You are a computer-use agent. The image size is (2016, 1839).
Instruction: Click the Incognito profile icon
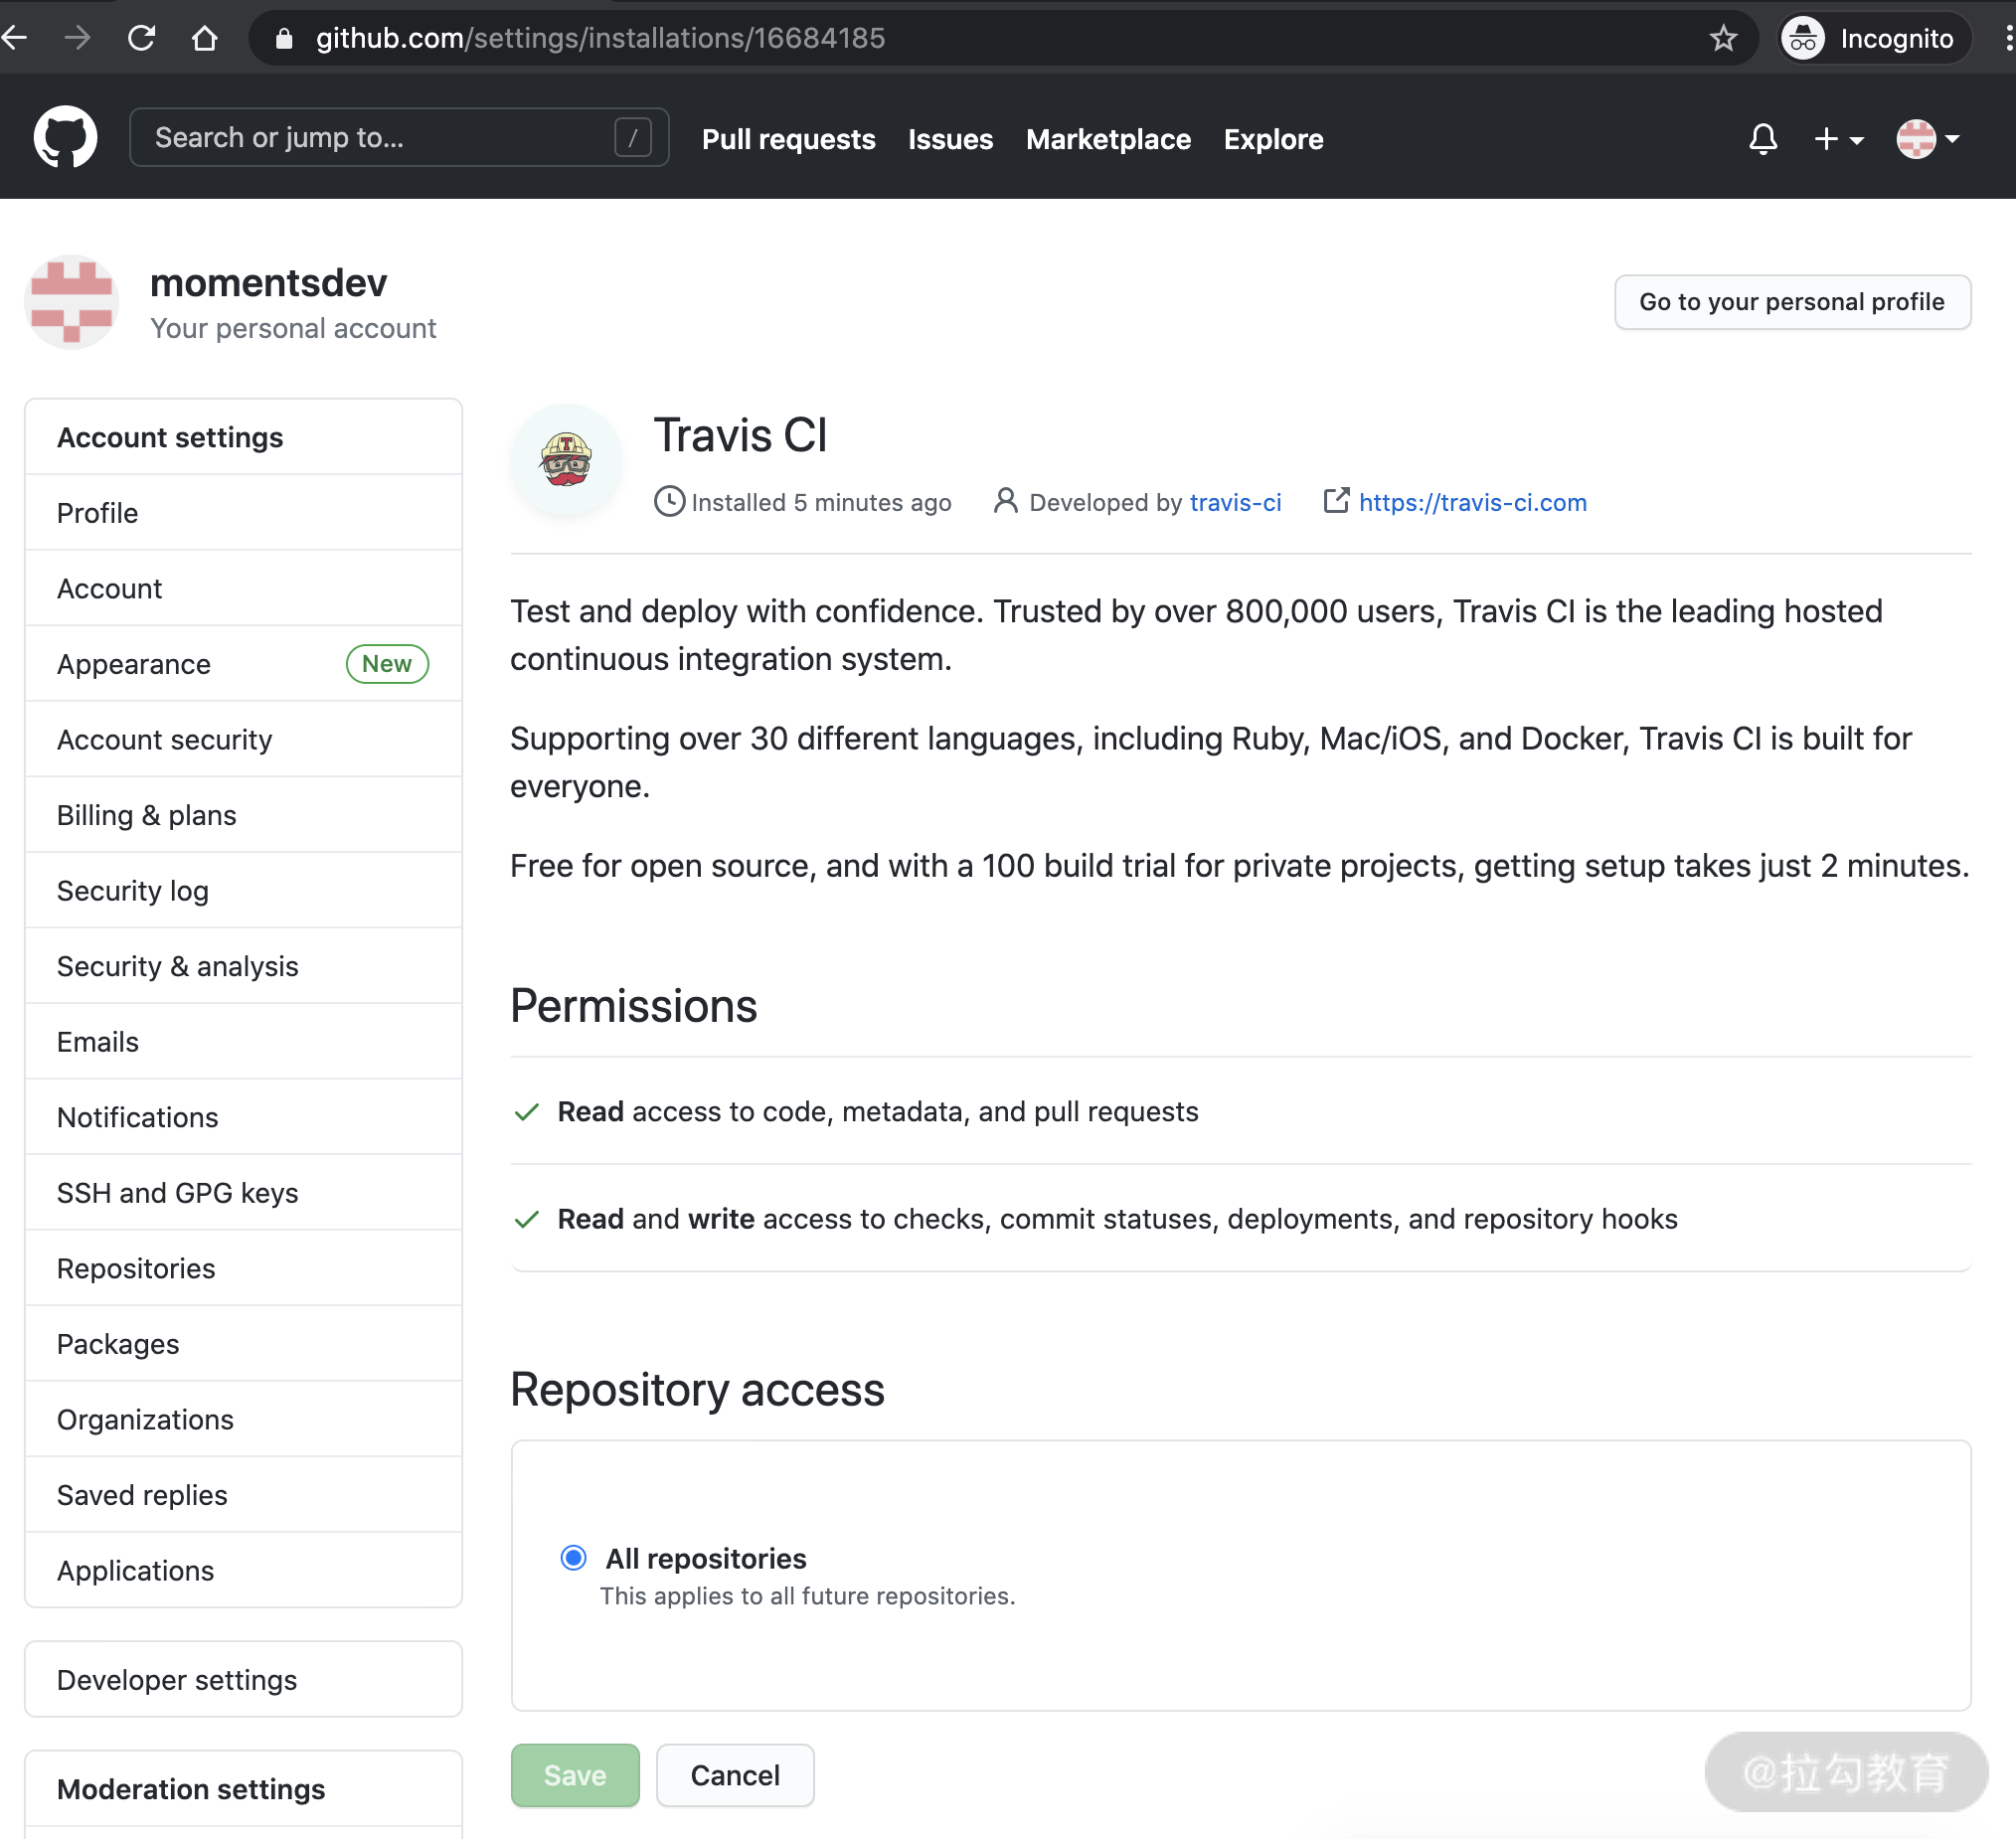(x=1804, y=39)
